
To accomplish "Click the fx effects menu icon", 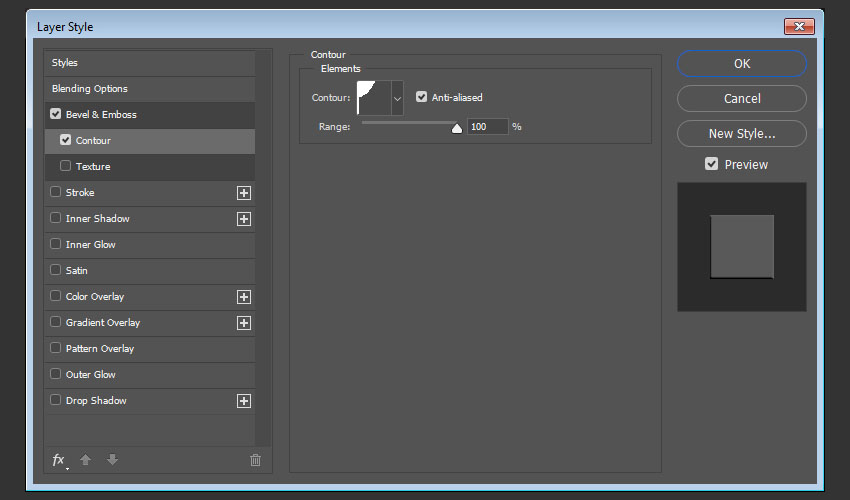I will pos(58,460).
